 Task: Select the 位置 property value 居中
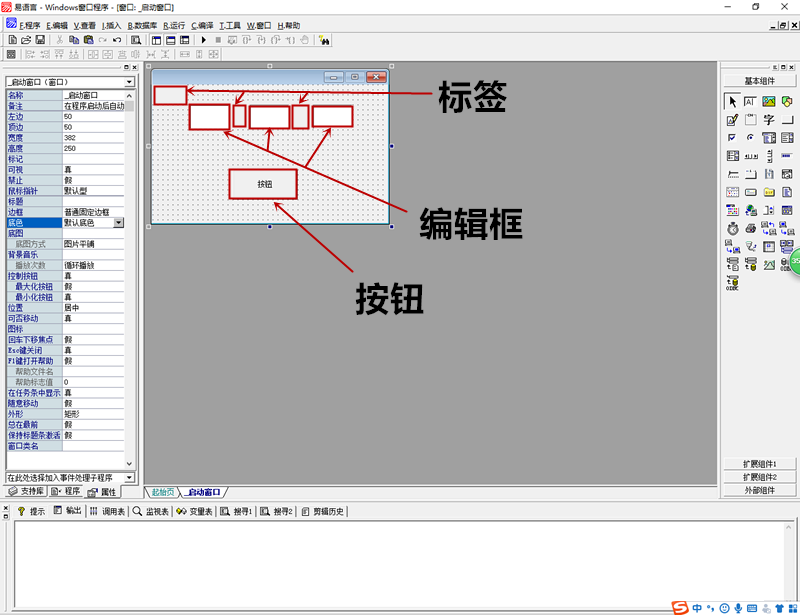point(93,308)
